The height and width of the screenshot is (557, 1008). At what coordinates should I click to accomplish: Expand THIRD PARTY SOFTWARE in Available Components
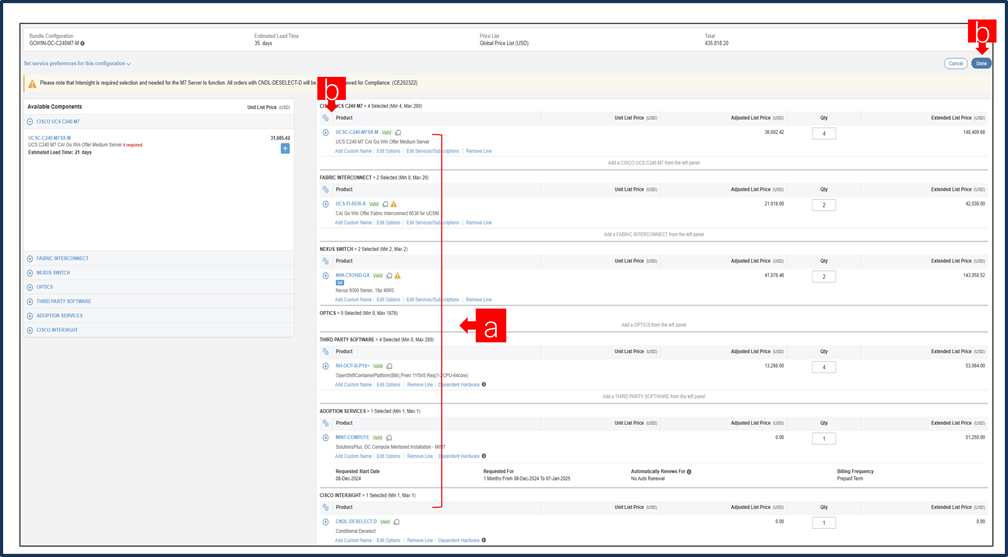30,301
